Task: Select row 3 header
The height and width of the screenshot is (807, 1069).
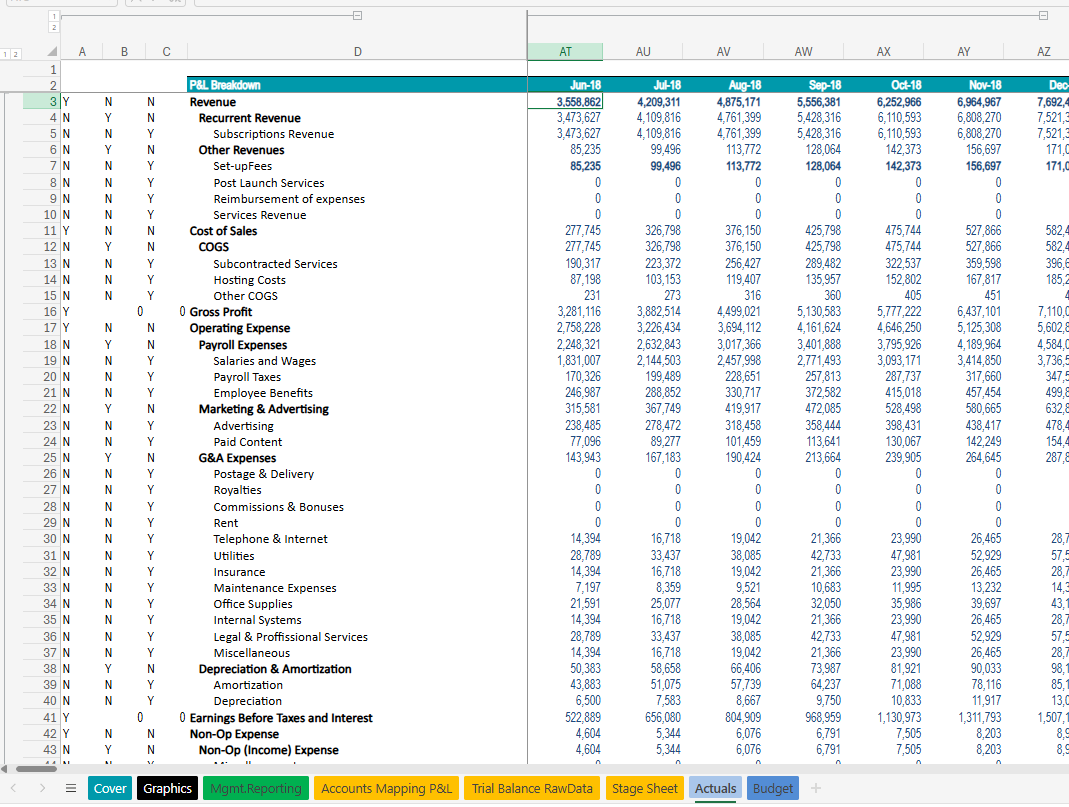Action: pyautogui.click(x=42, y=102)
